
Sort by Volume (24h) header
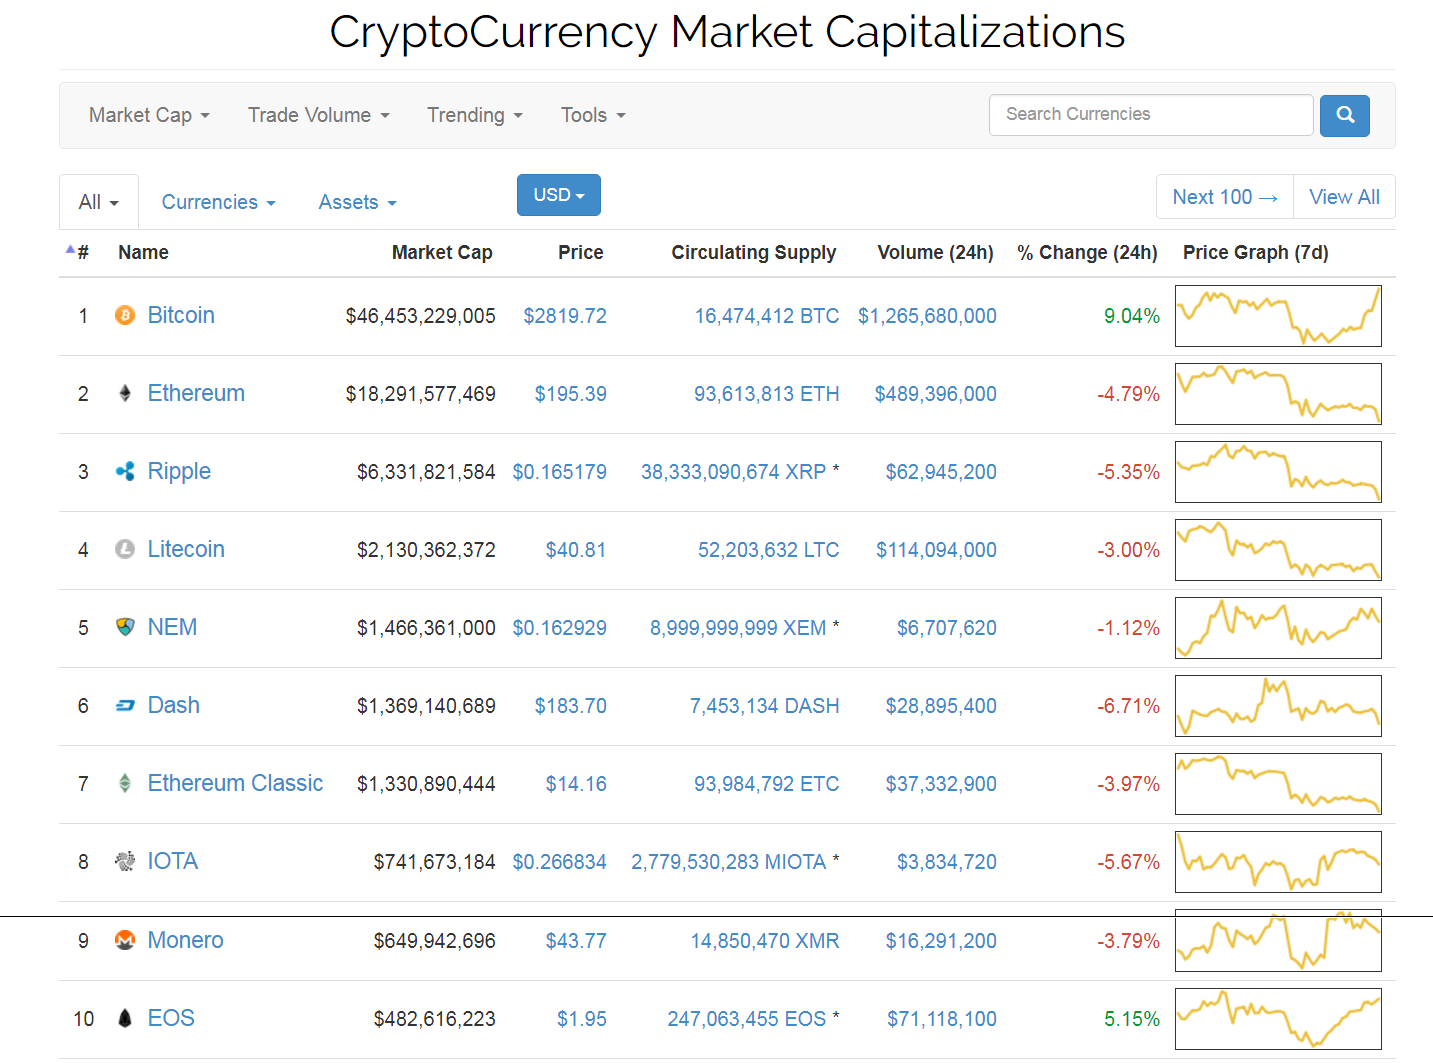(936, 253)
